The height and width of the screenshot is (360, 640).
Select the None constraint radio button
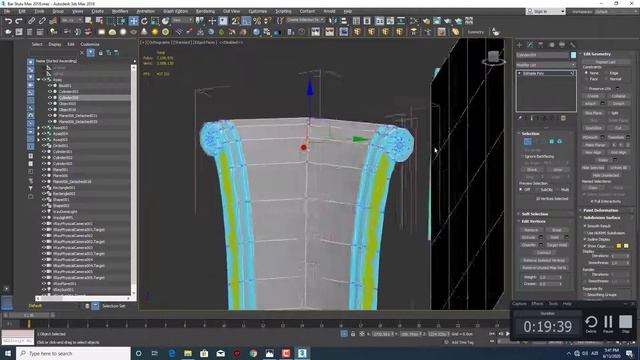[x=587, y=73]
